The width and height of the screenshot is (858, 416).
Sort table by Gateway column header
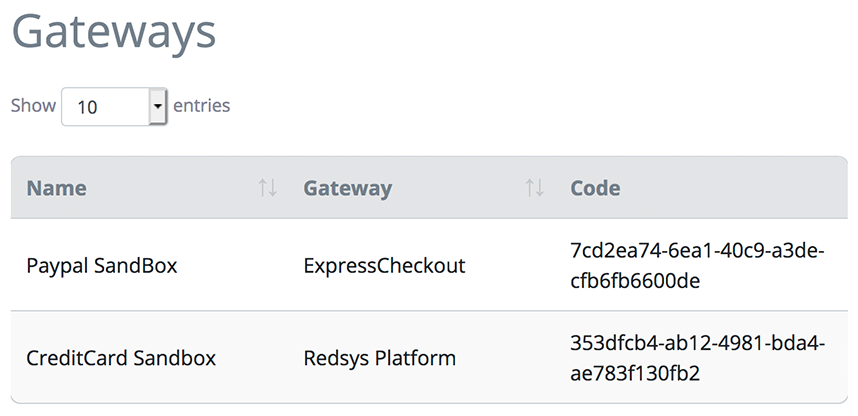click(x=347, y=188)
